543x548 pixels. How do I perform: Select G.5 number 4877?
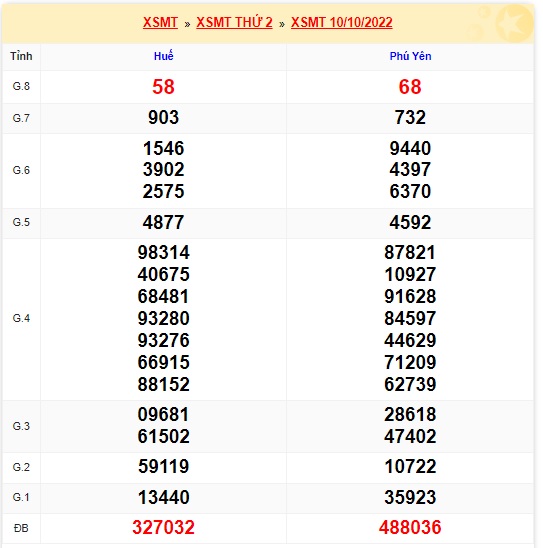coord(163,222)
